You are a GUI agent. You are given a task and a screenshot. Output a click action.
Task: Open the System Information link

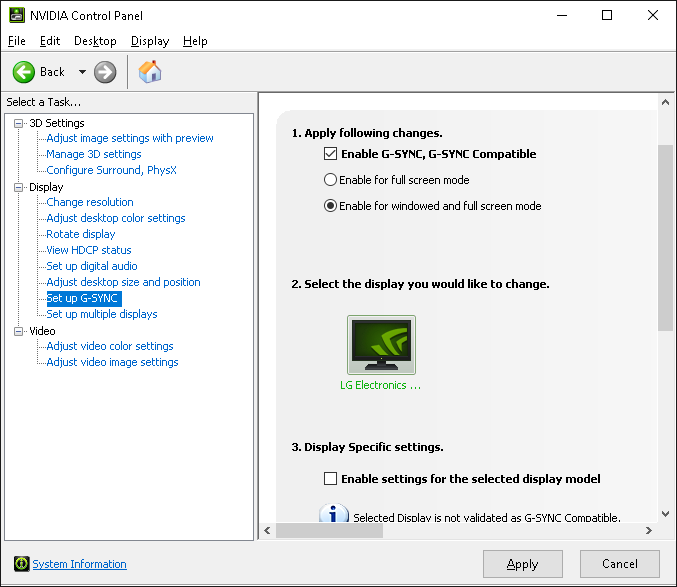tap(79, 564)
